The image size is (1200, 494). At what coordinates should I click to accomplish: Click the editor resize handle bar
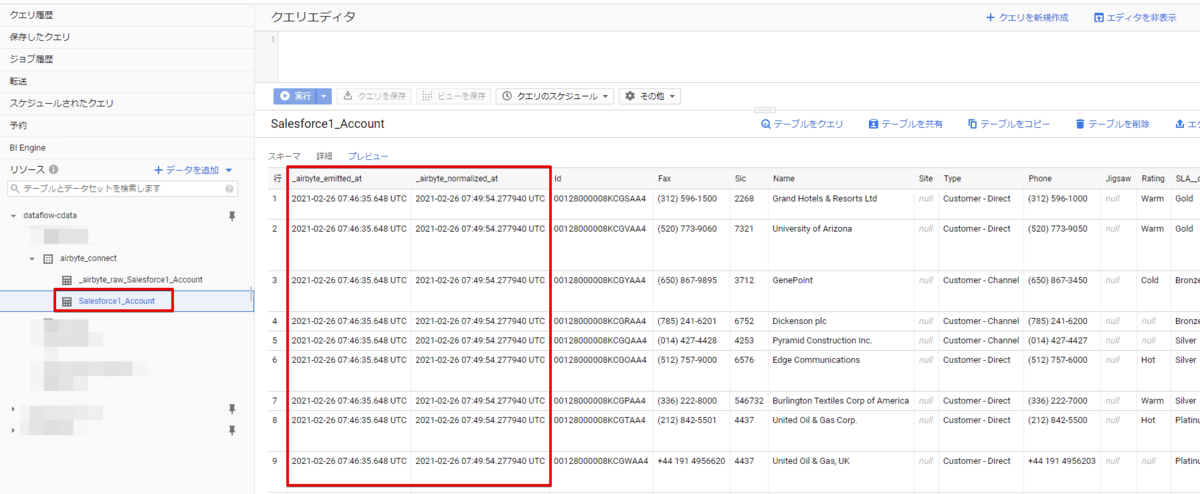click(x=765, y=110)
